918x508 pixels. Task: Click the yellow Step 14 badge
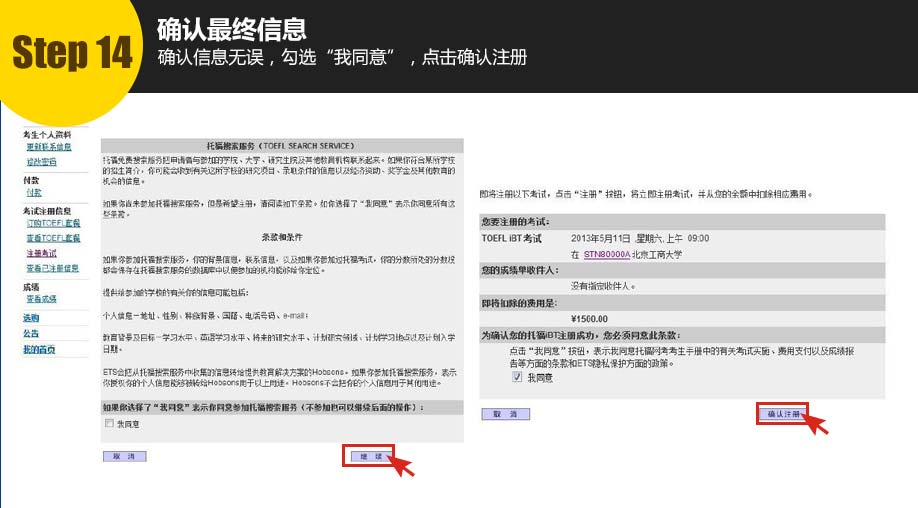coord(70,55)
